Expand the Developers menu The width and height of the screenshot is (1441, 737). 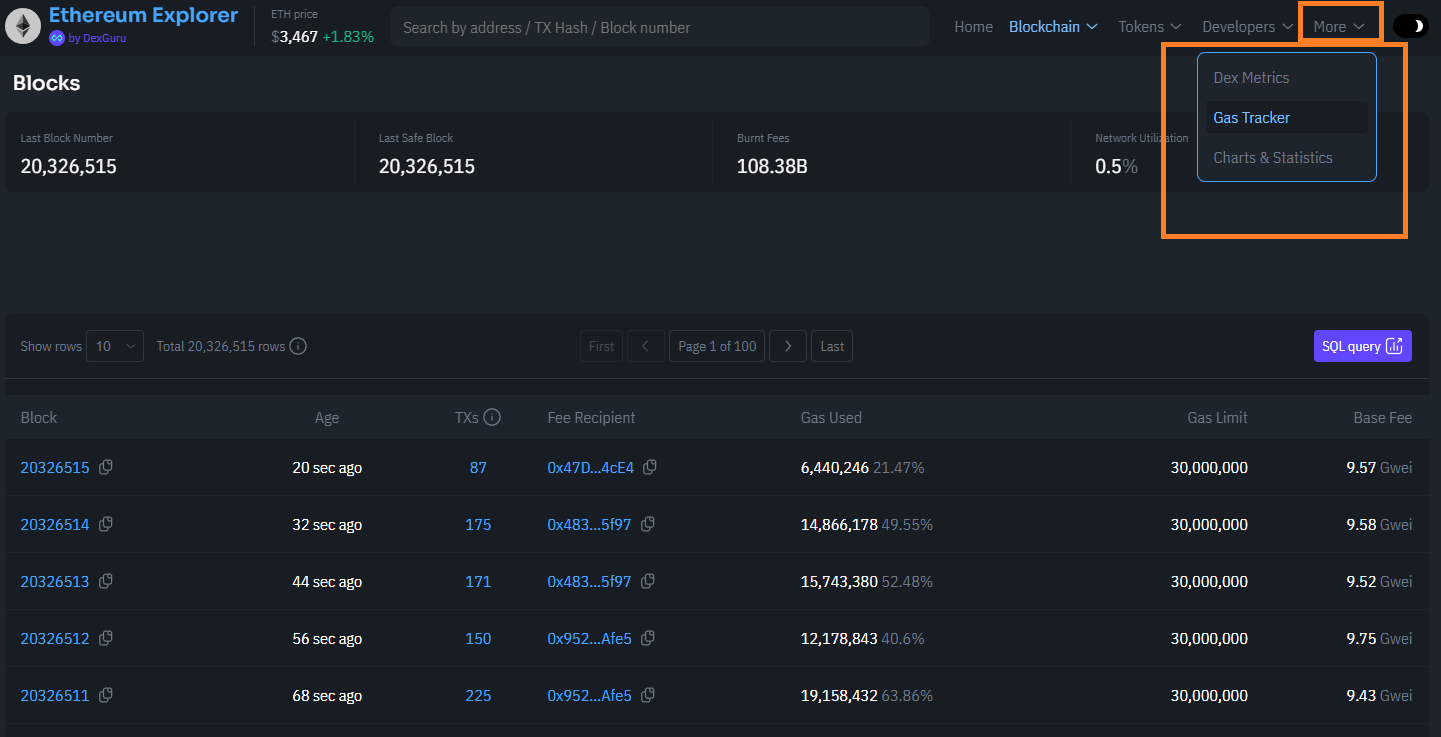[1247, 27]
